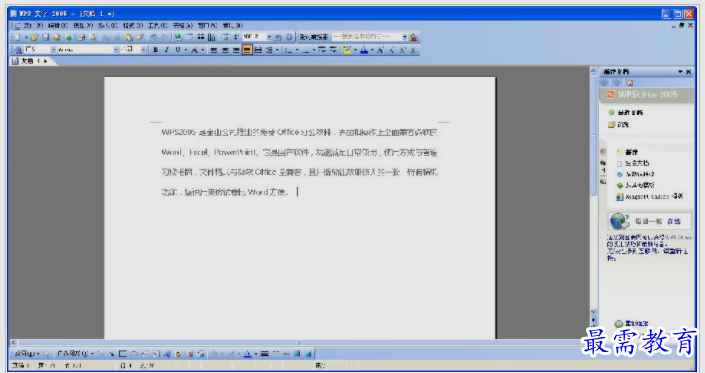Viewport: 705px width, 373px height.
Task: Click the rectangle shape tool in drawing toolbar
Action: [123, 354]
